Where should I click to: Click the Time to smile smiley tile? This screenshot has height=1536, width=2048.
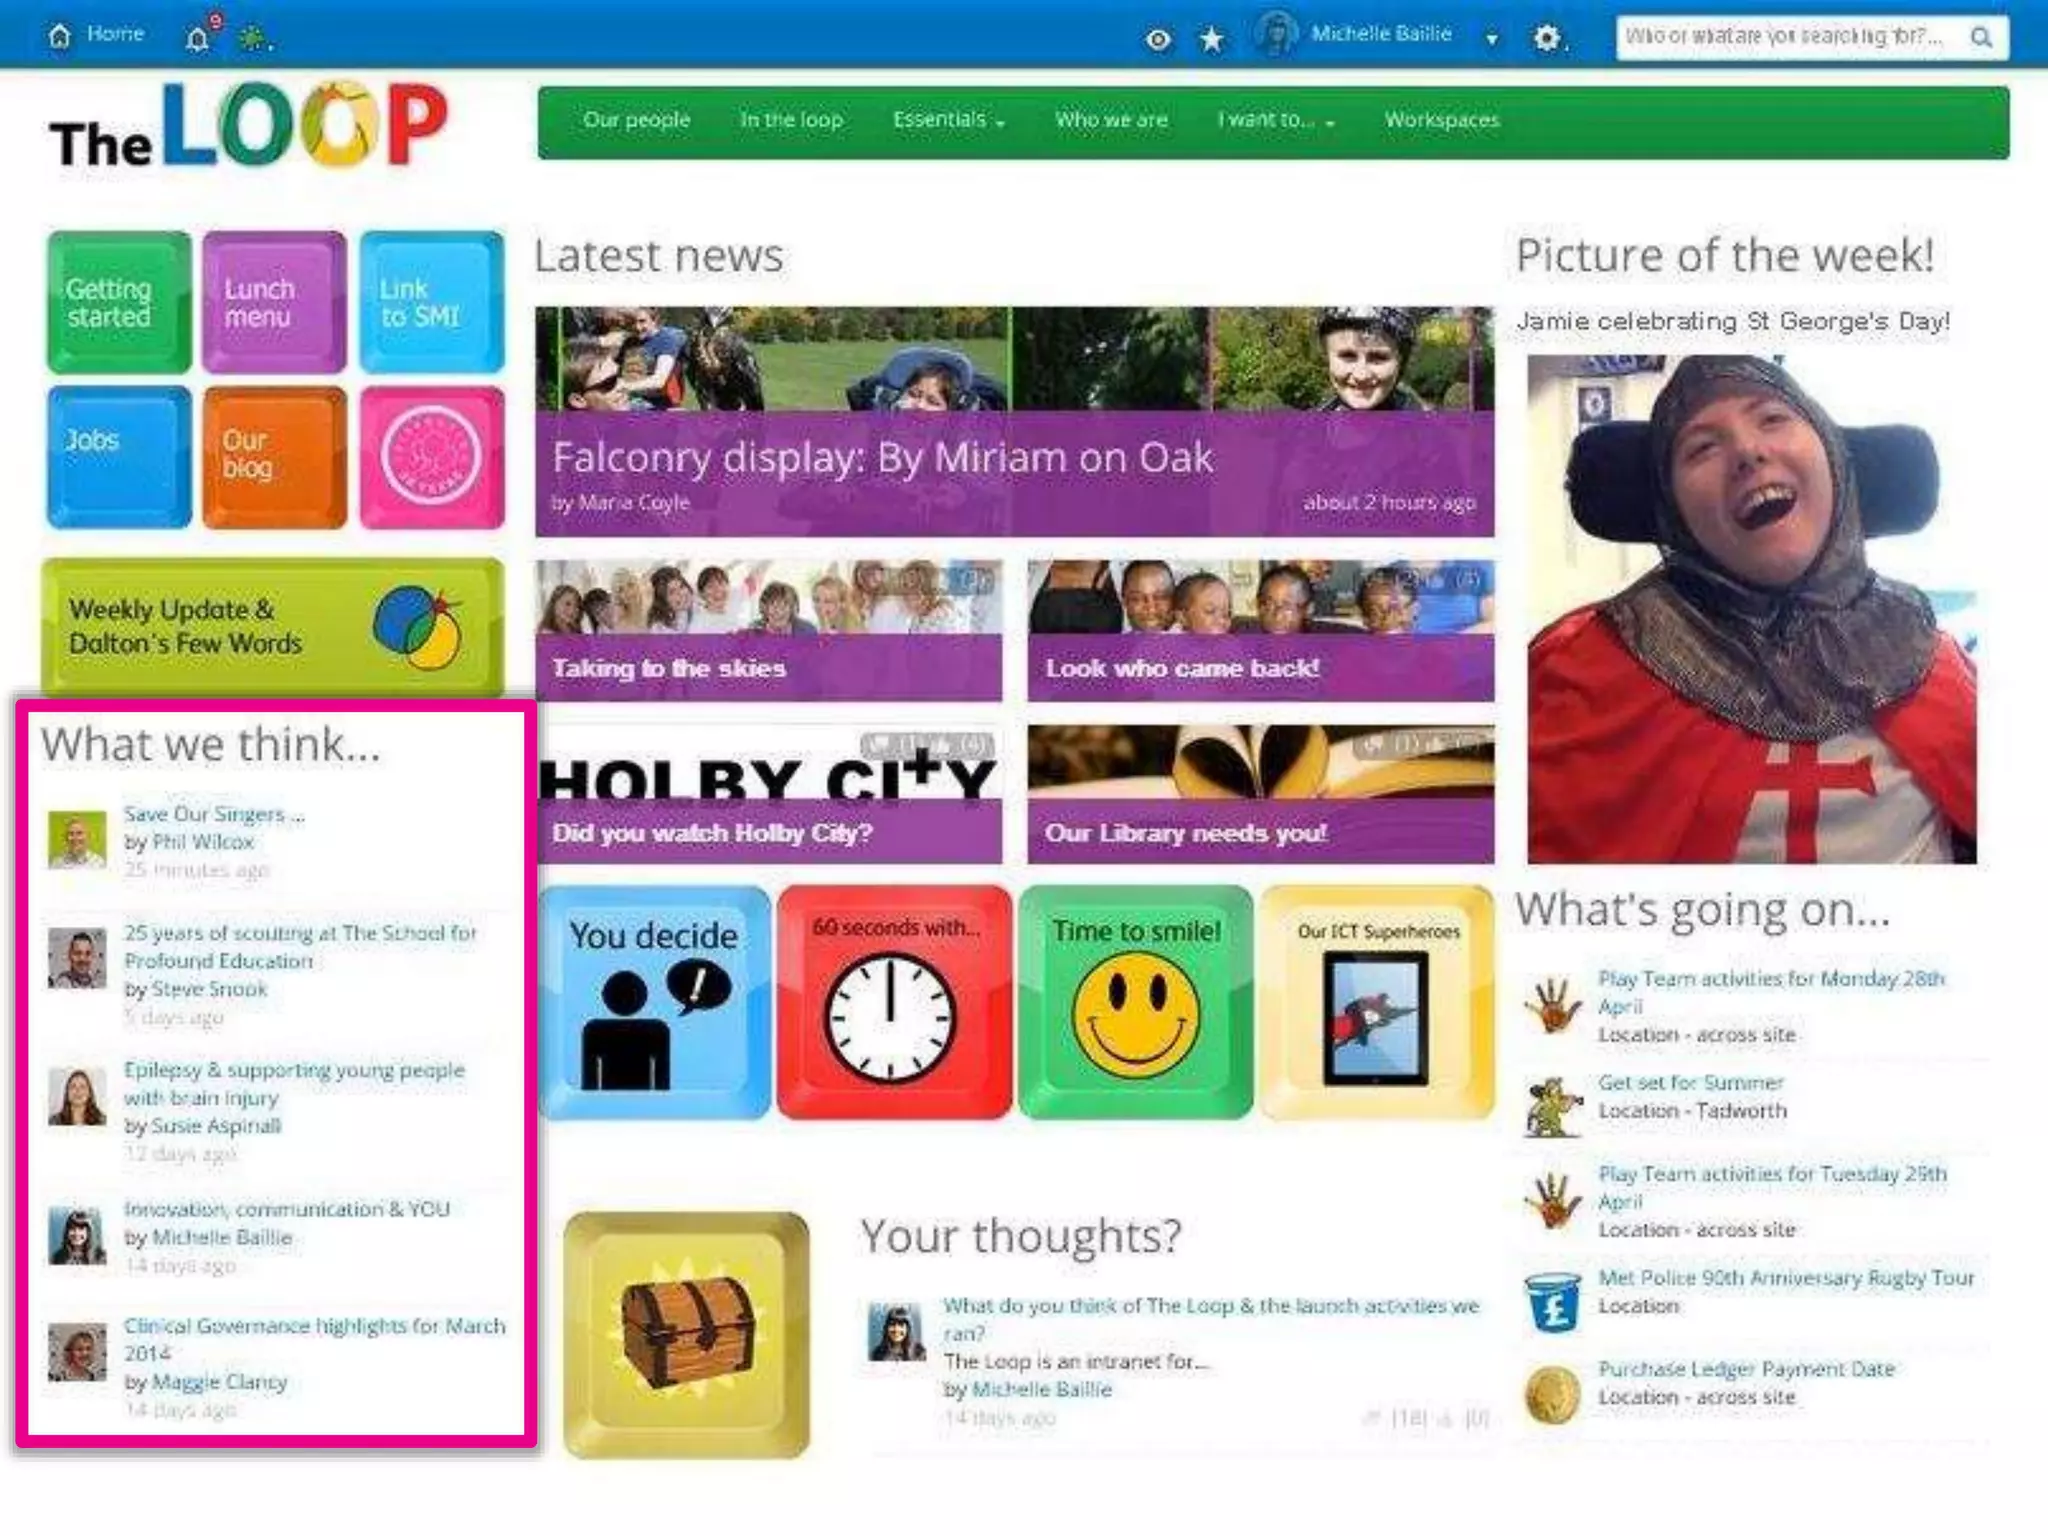point(1136,1002)
